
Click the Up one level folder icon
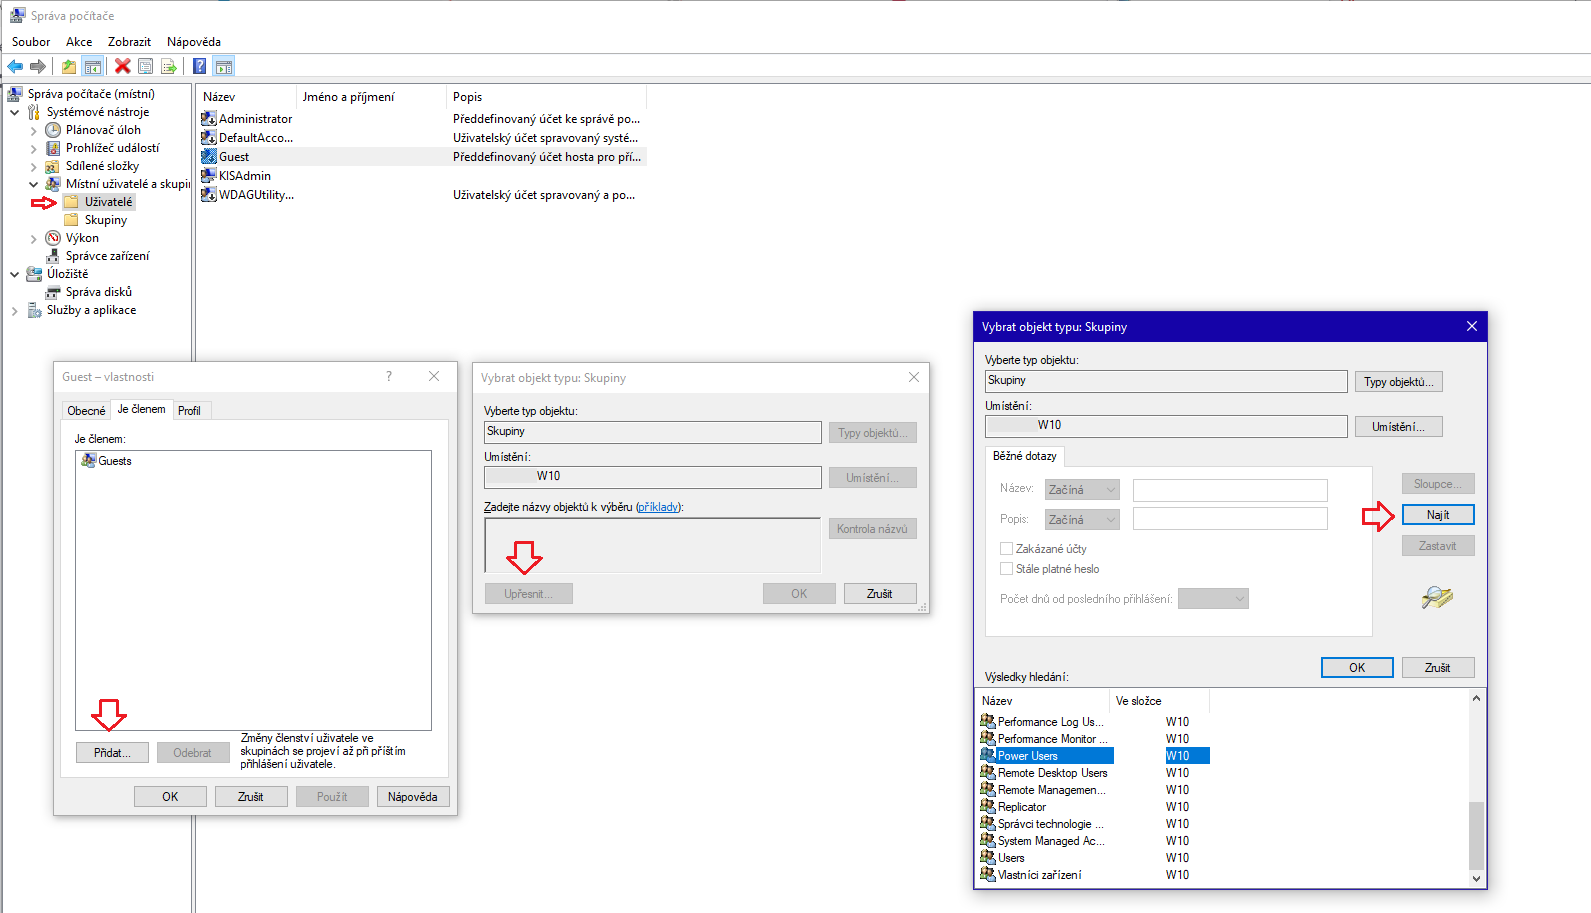tap(68, 66)
